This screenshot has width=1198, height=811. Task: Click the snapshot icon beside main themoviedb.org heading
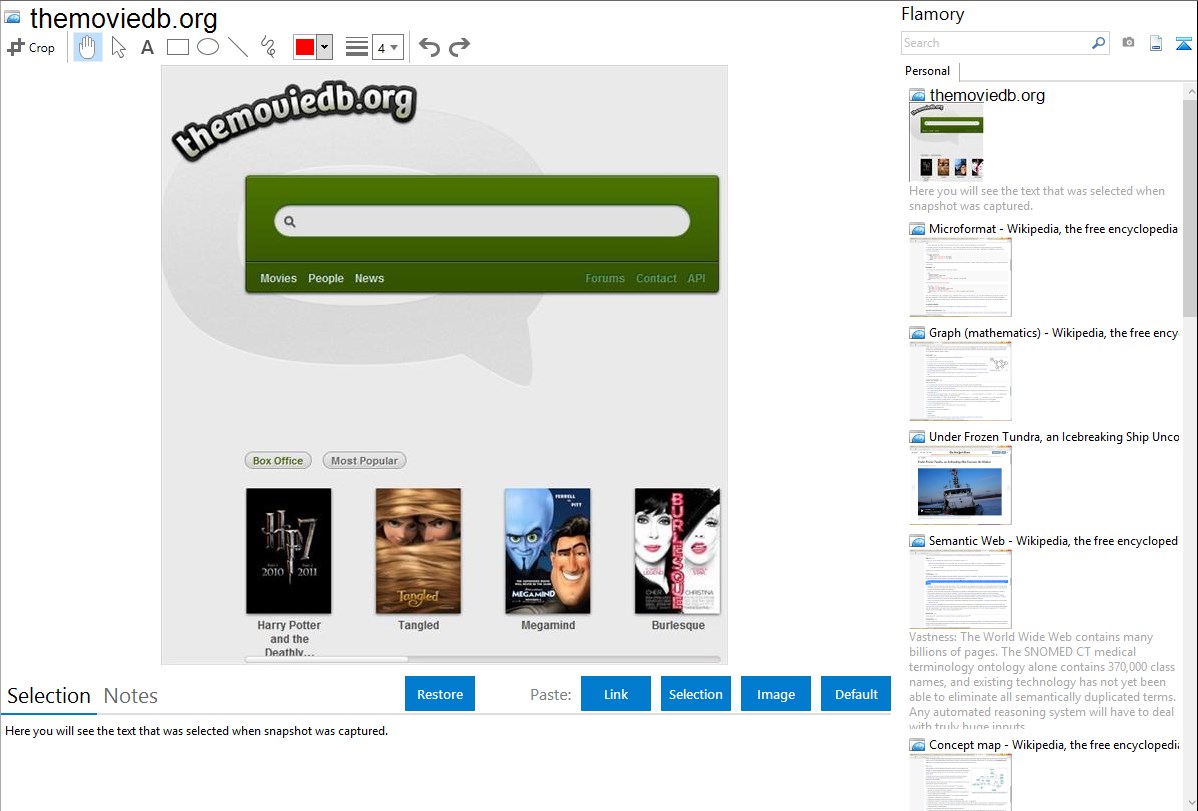13,17
